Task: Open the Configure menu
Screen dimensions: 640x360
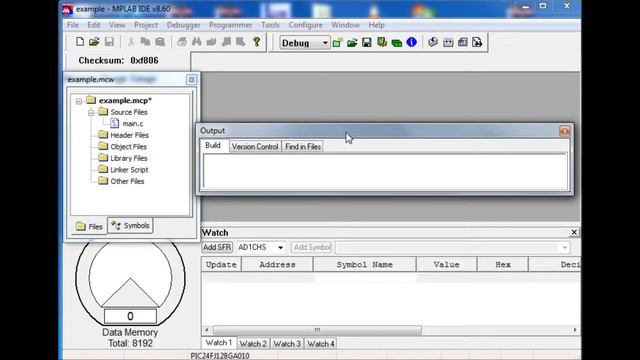Action: coord(305,25)
